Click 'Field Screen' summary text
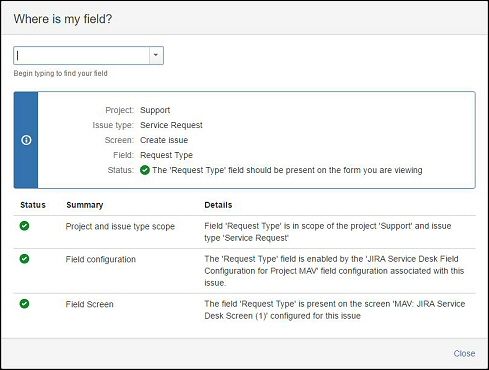This screenshot has width=489, height=370. (89, 304)
